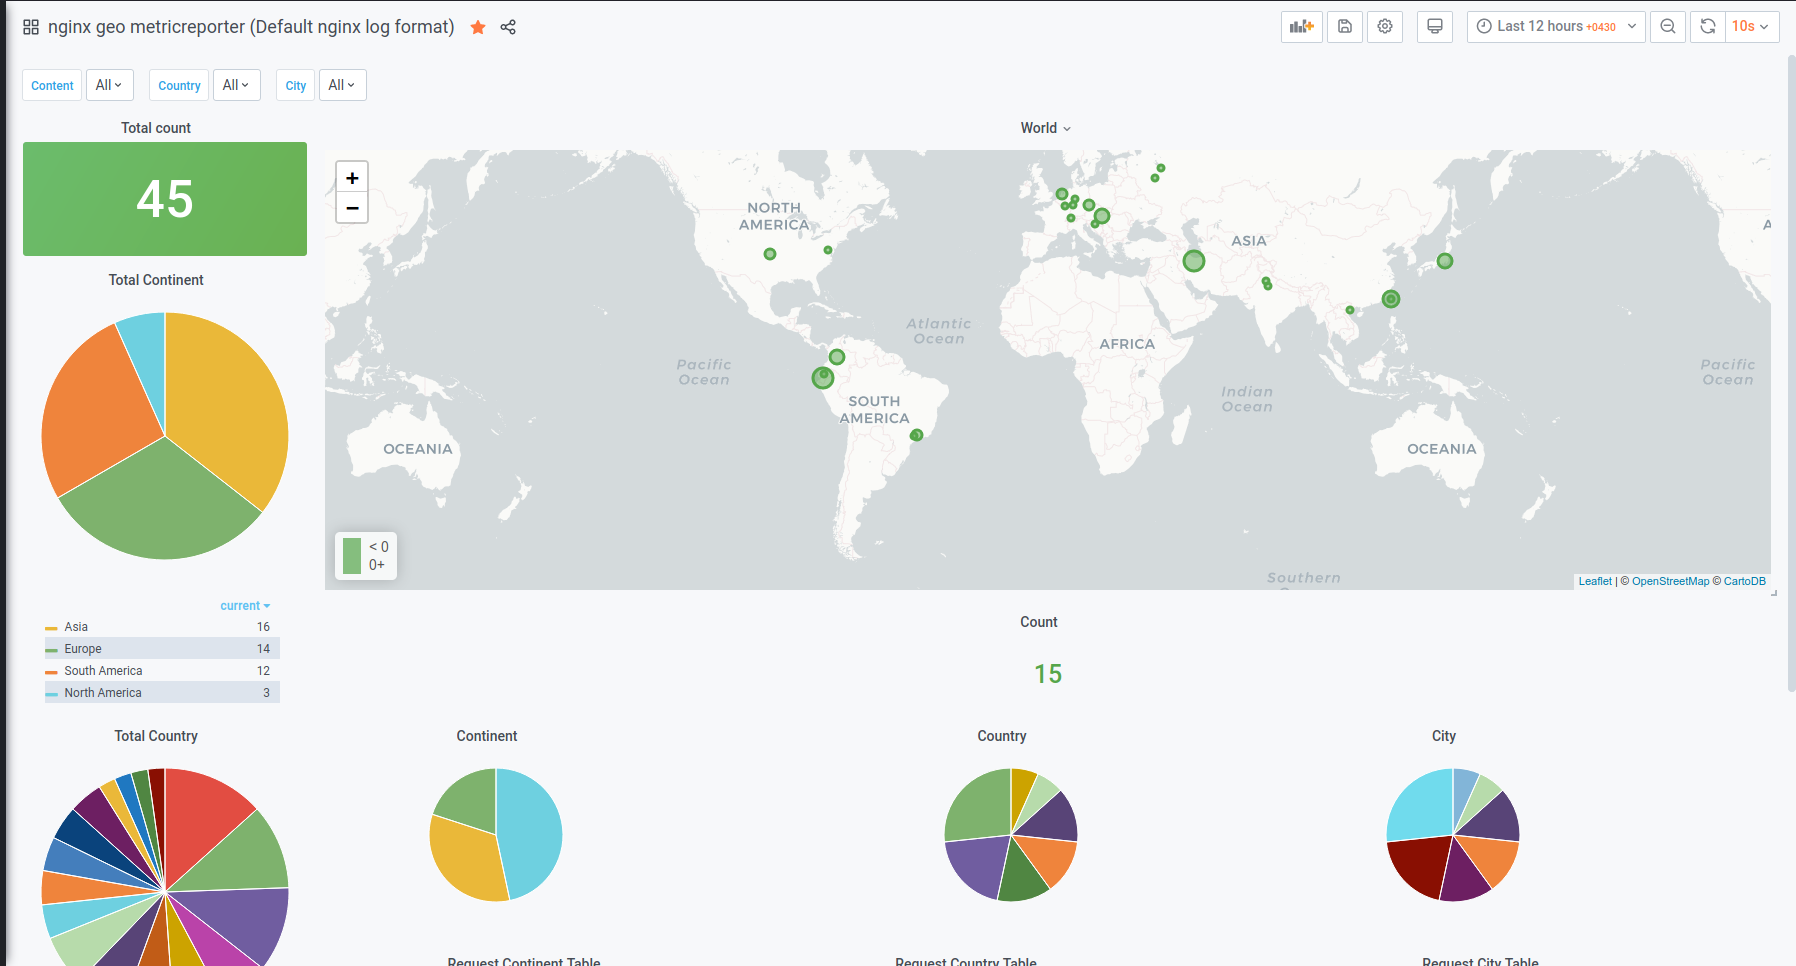
Task: Open City pie panel title menu
Action: (x=1444, y=736)
